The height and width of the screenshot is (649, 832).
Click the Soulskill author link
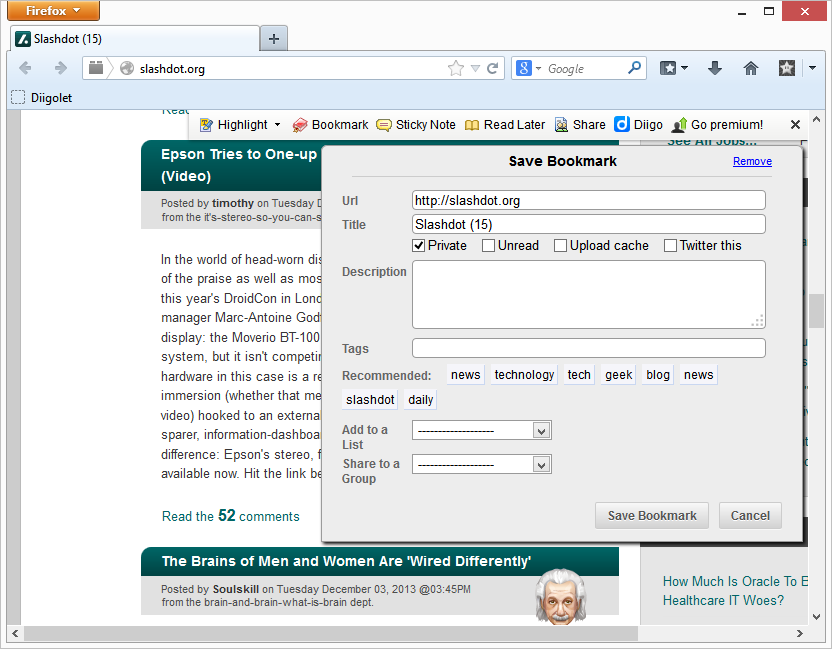(236, 589)
